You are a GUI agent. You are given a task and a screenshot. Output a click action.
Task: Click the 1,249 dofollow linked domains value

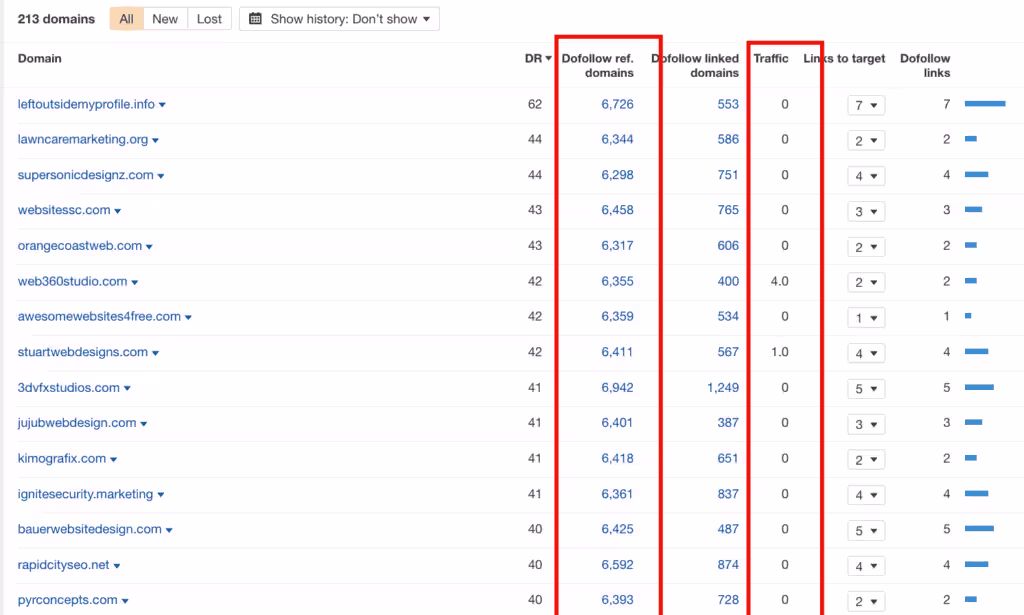pos(722,388)
